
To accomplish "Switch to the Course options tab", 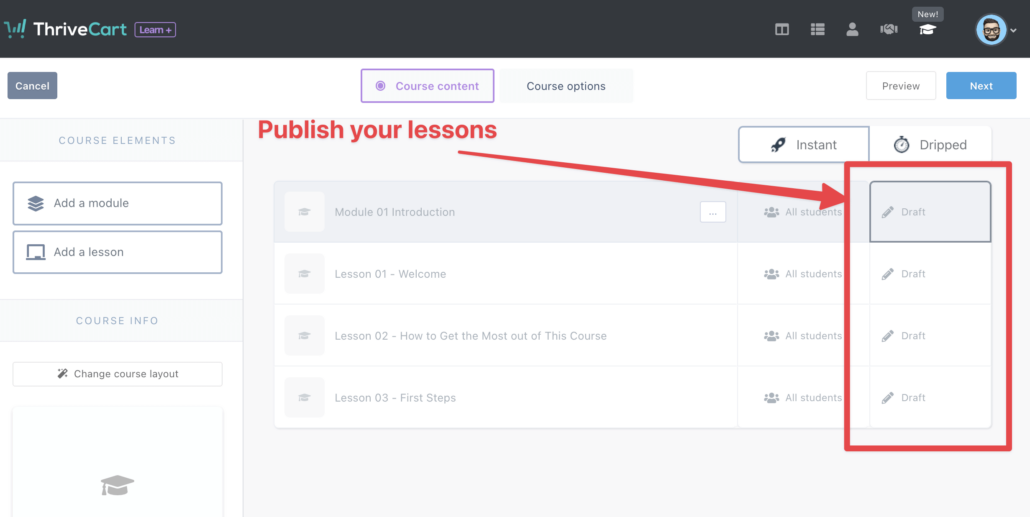I will 566,86.
